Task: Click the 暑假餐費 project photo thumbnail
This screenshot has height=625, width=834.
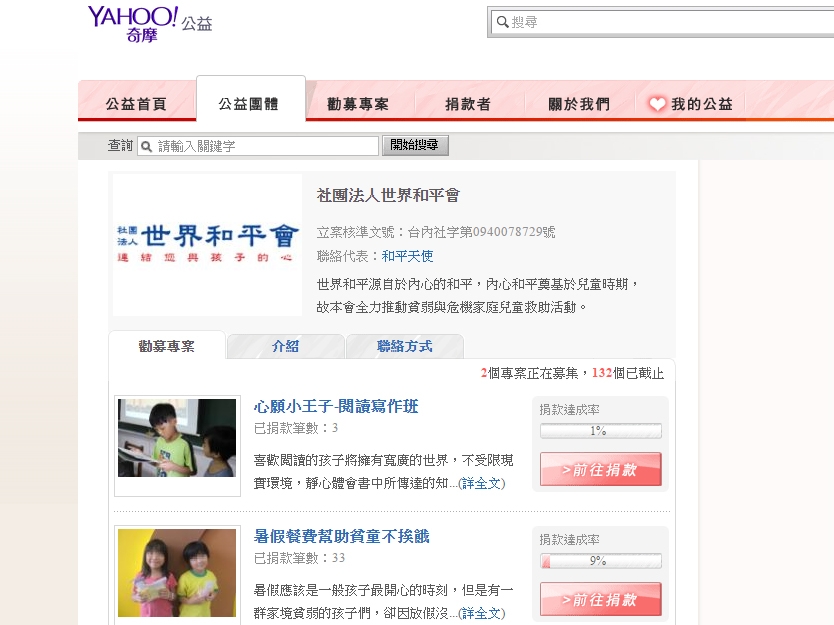Action: (177, 573)
